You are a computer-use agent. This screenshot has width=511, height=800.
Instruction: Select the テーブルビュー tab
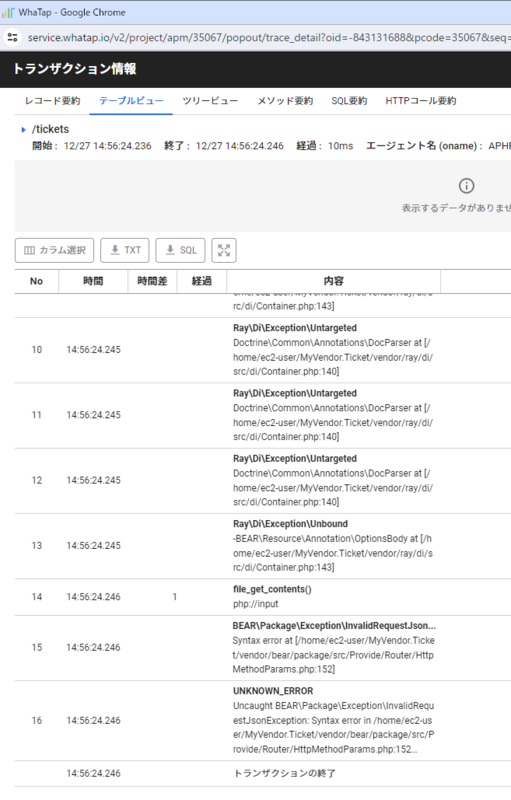(x=131, y=101)
